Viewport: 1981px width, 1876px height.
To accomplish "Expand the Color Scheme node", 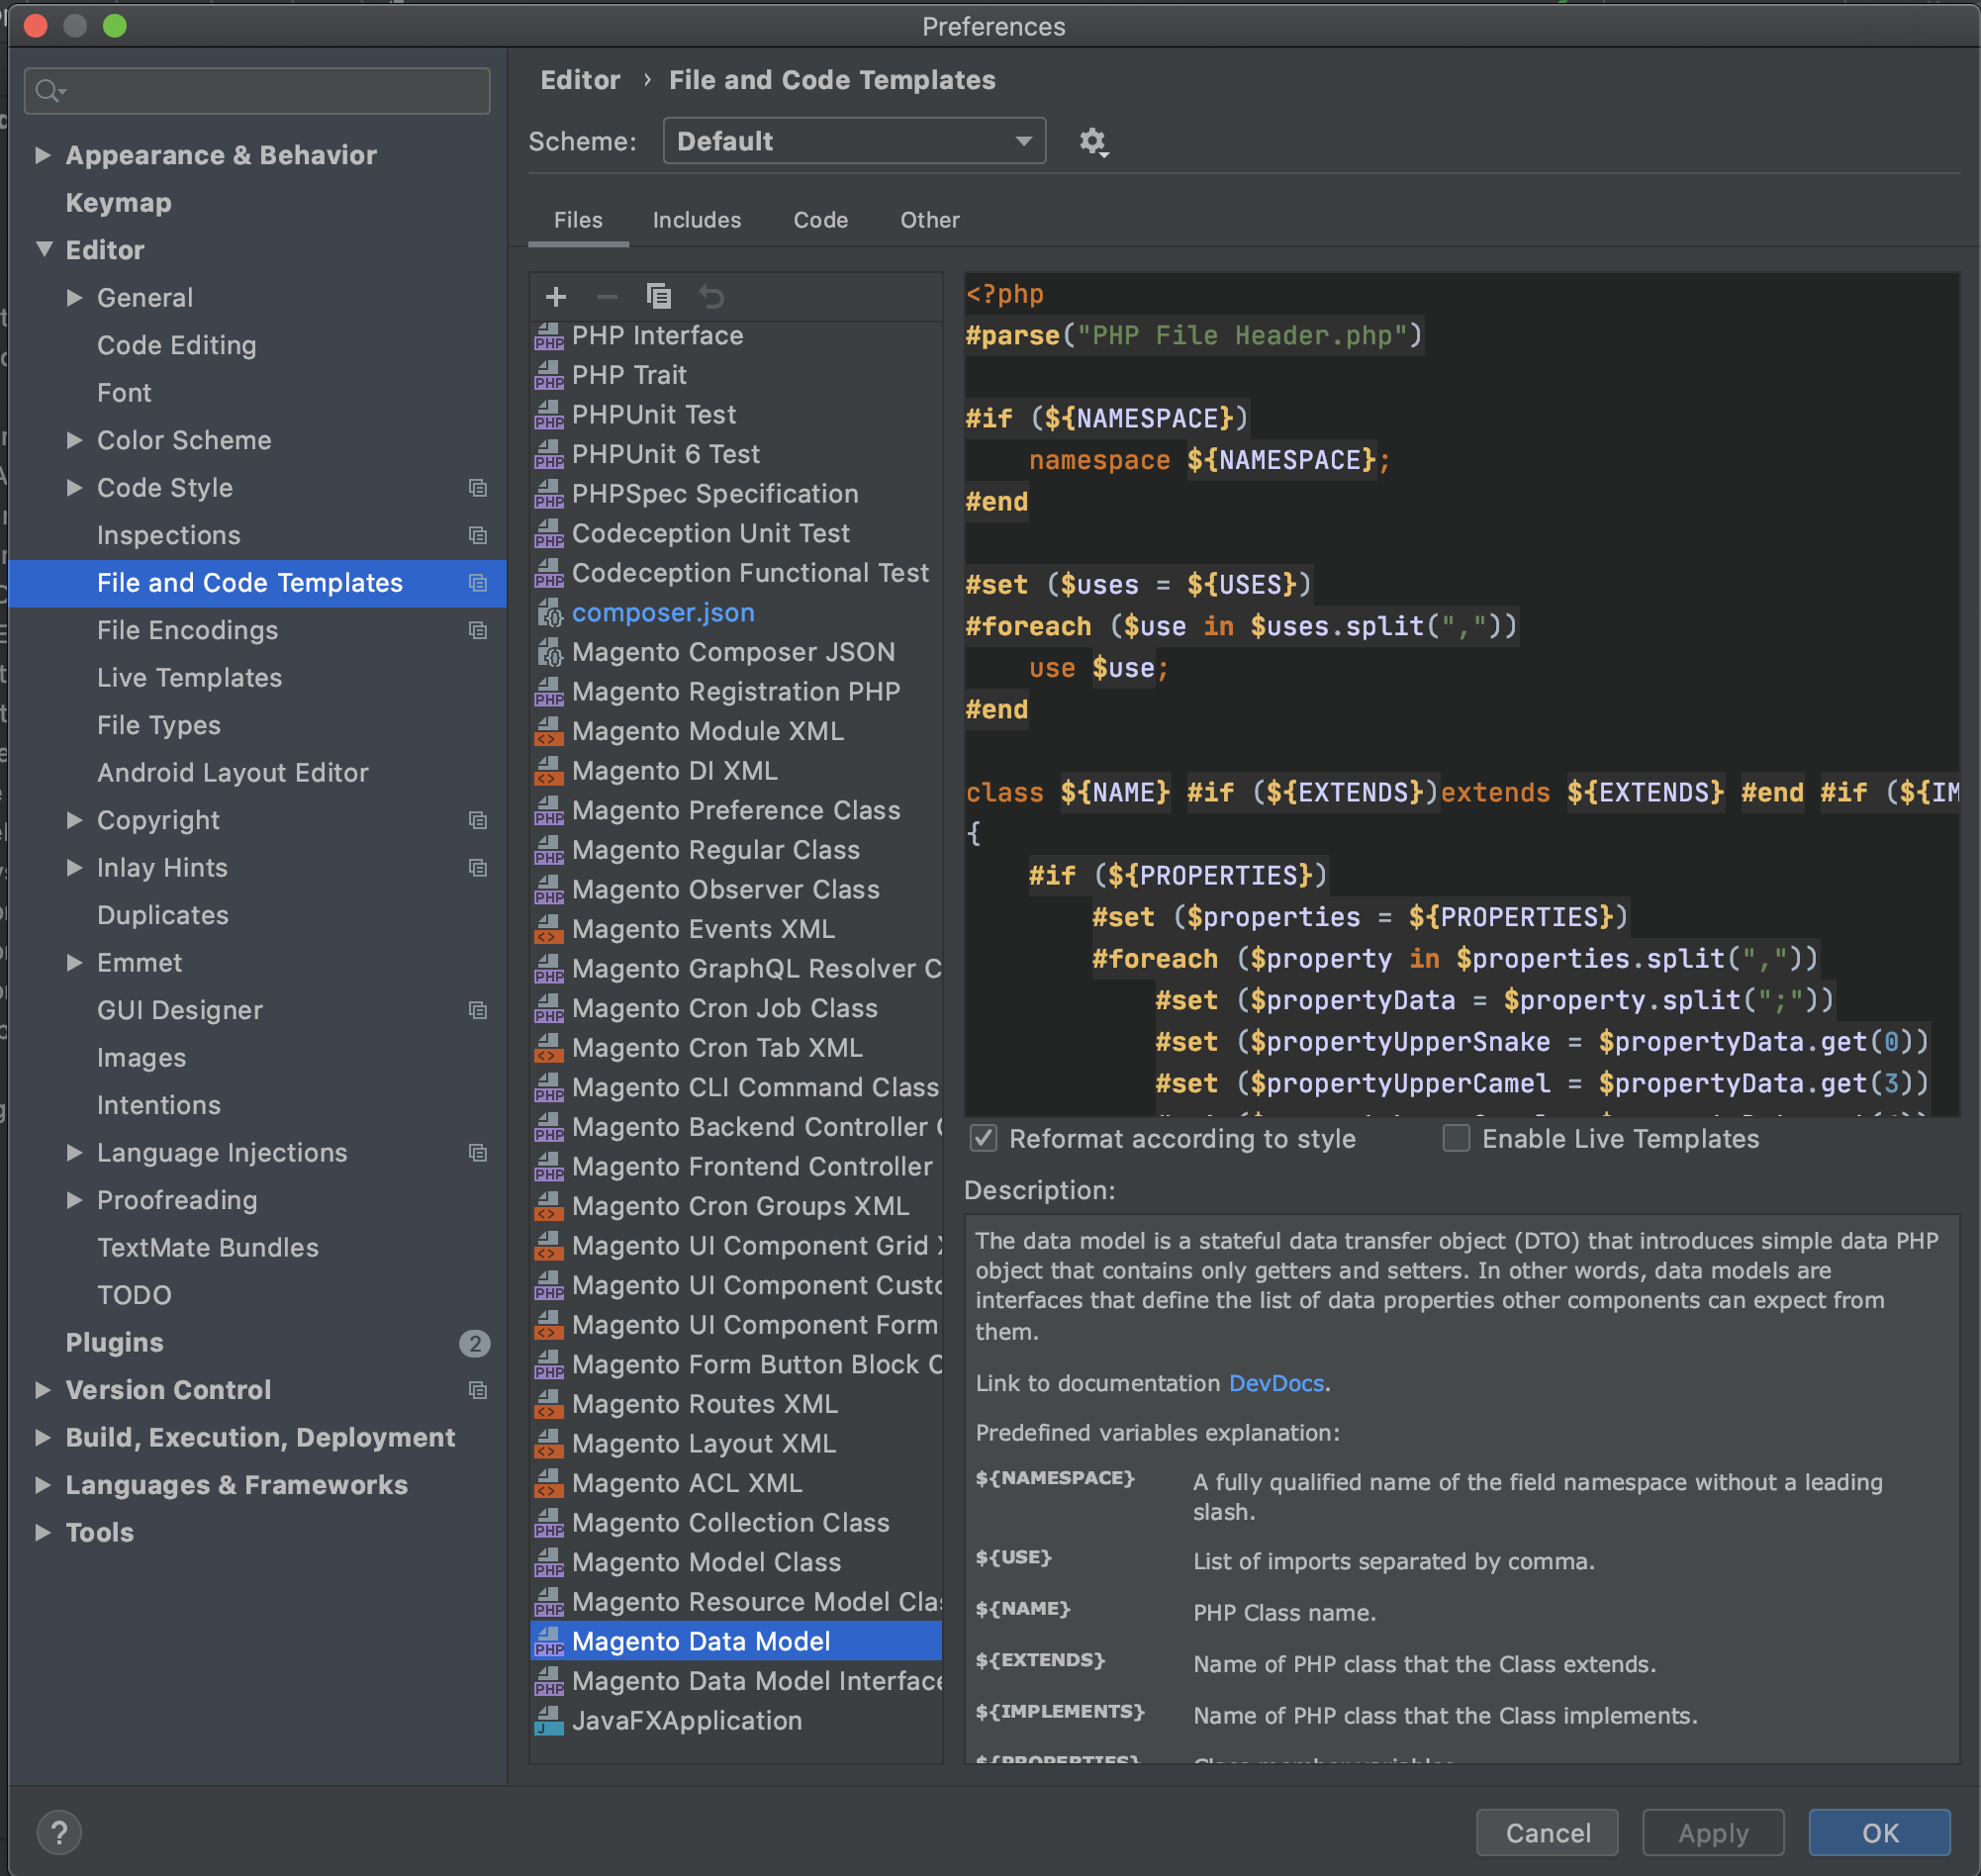I will [x=74, y=440].
